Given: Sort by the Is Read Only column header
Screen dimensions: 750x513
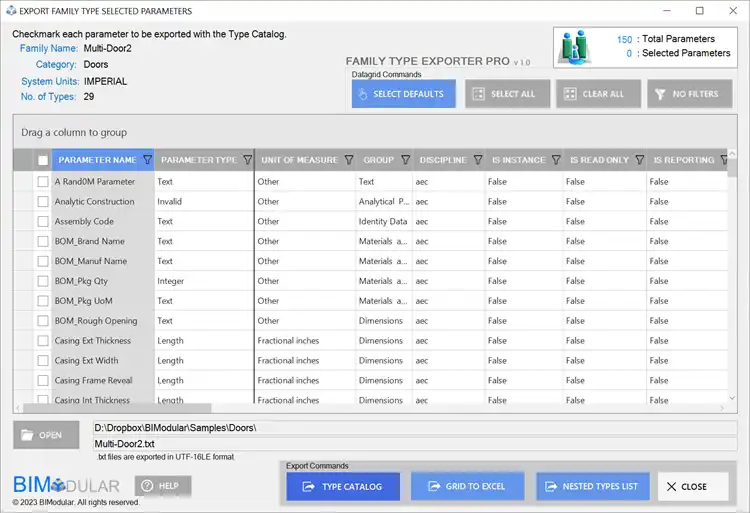Looking at the screenshot, I should 599,160.
